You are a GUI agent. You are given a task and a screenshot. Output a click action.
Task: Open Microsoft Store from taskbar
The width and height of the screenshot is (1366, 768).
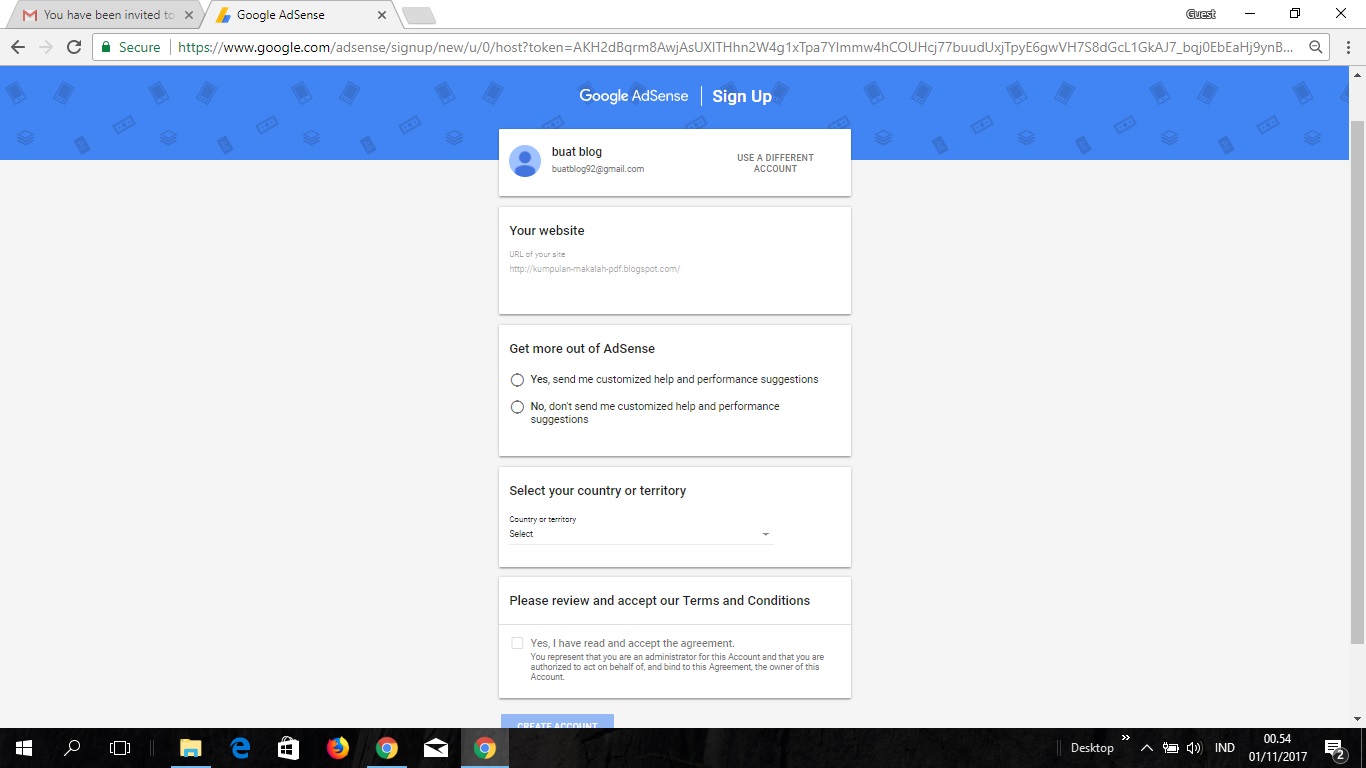point(289,748)
